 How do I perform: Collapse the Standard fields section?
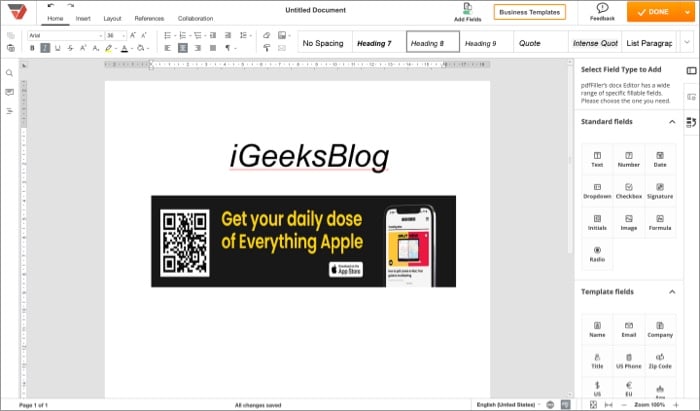[x=672, y=121]
